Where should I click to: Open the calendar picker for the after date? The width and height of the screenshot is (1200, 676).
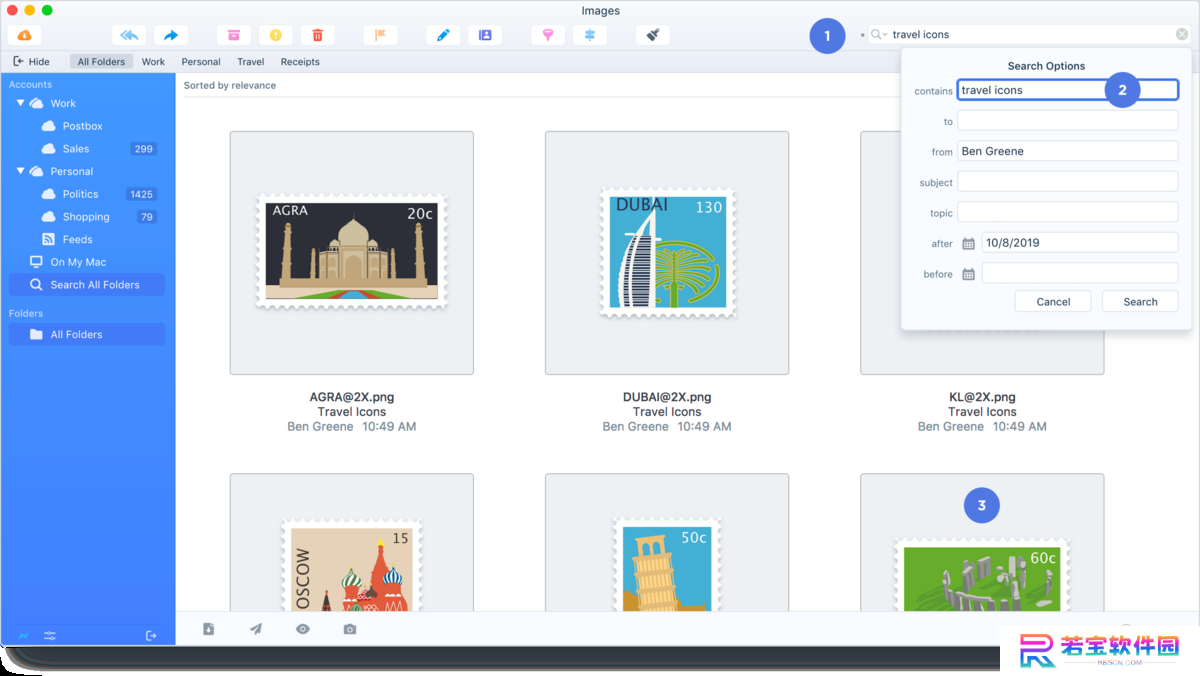[x=968, y=243]
